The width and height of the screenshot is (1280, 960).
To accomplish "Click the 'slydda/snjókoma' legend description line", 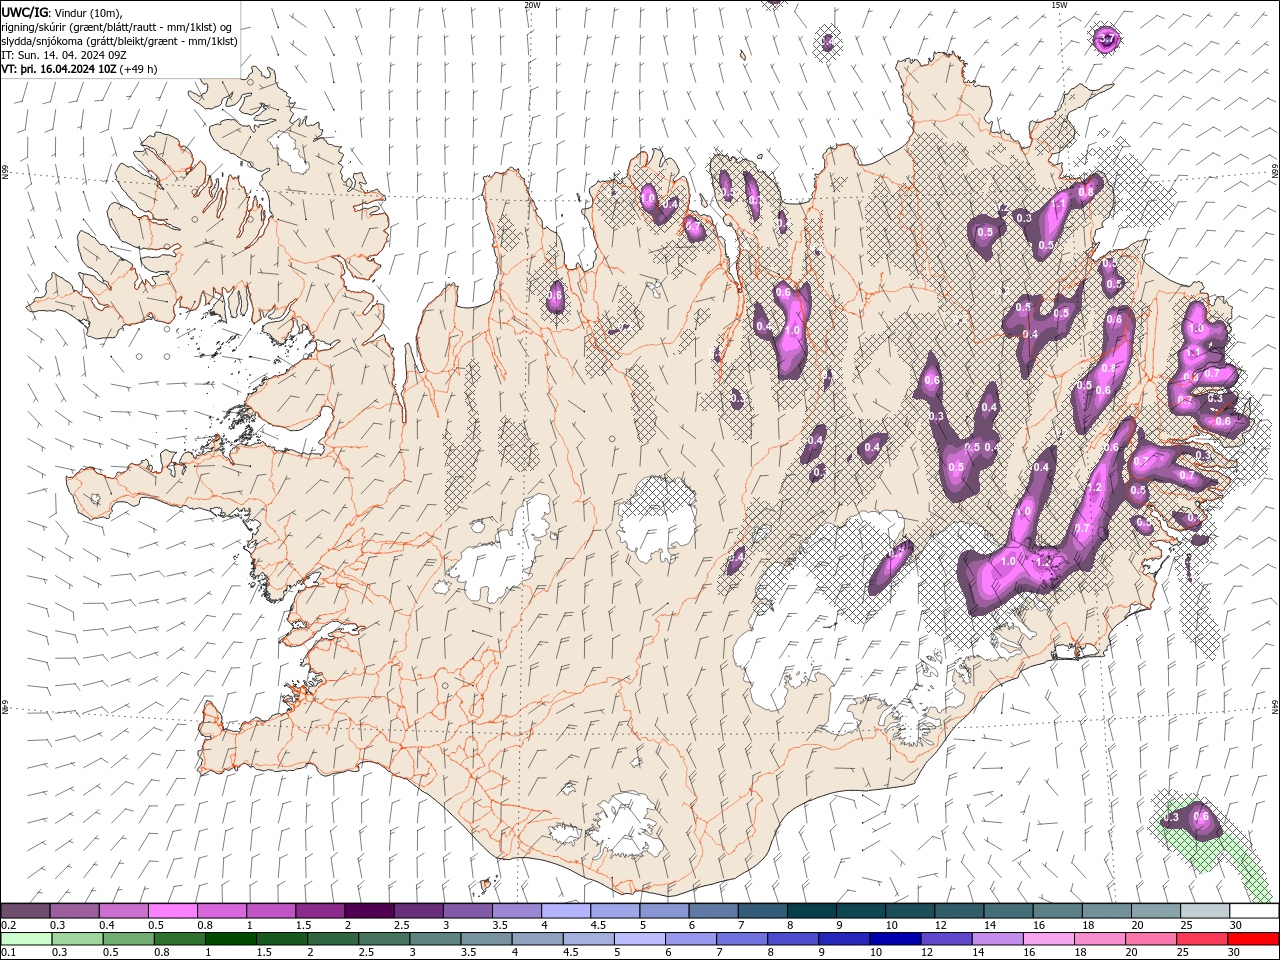I will [x=120, y=41].
